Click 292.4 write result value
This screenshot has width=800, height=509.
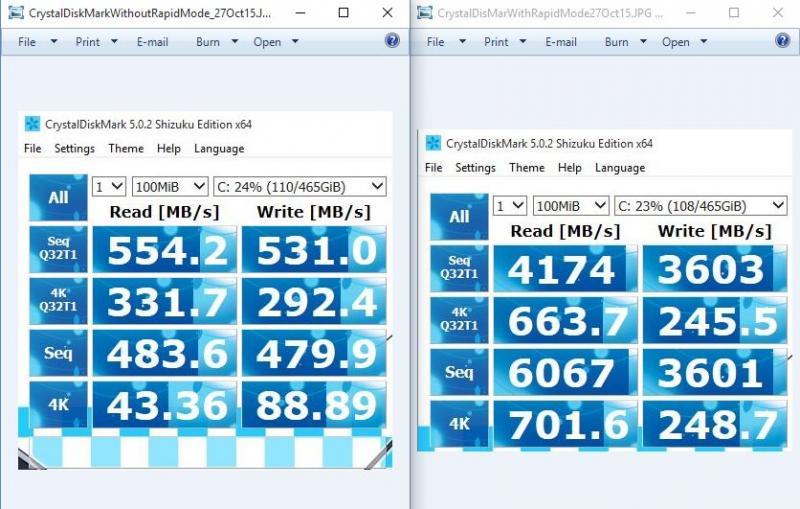tap(314, 301)
